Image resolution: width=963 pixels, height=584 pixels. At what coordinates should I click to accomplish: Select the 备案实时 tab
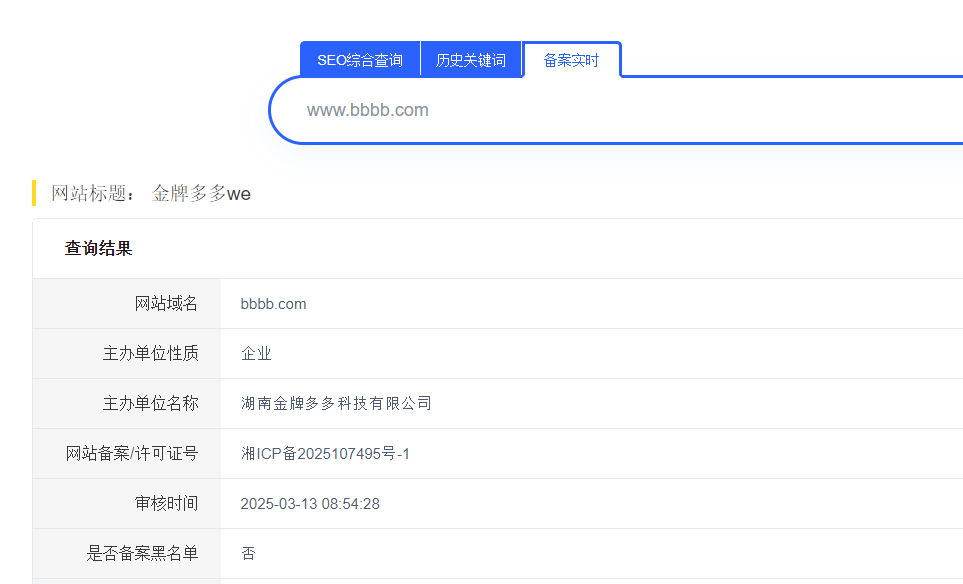(571, 60)
